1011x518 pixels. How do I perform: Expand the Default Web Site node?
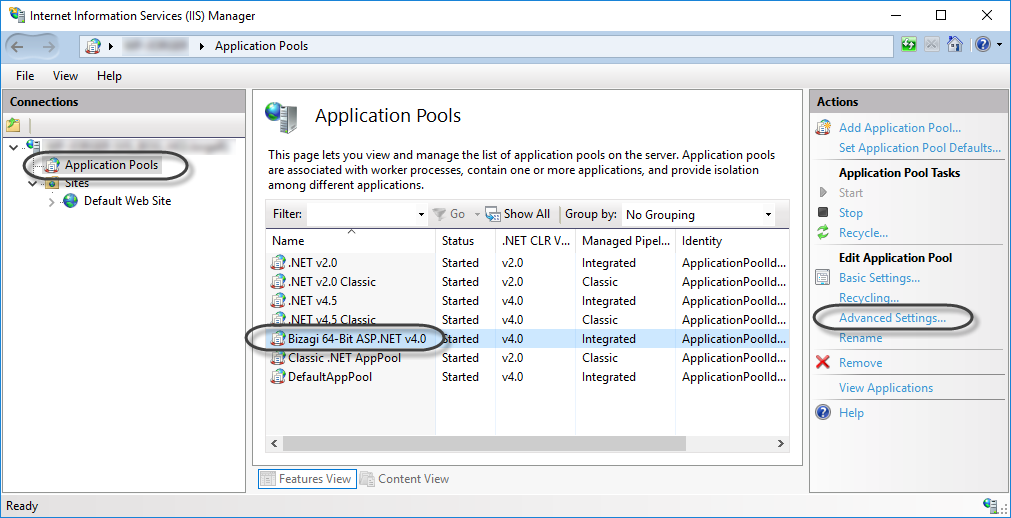click(53, 202)
